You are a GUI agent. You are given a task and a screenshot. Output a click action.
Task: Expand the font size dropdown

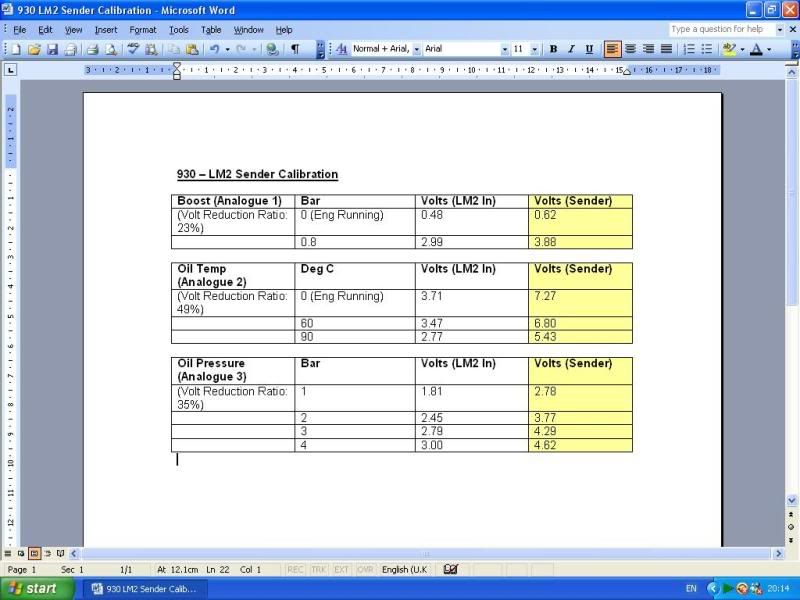tap(535, 49)
